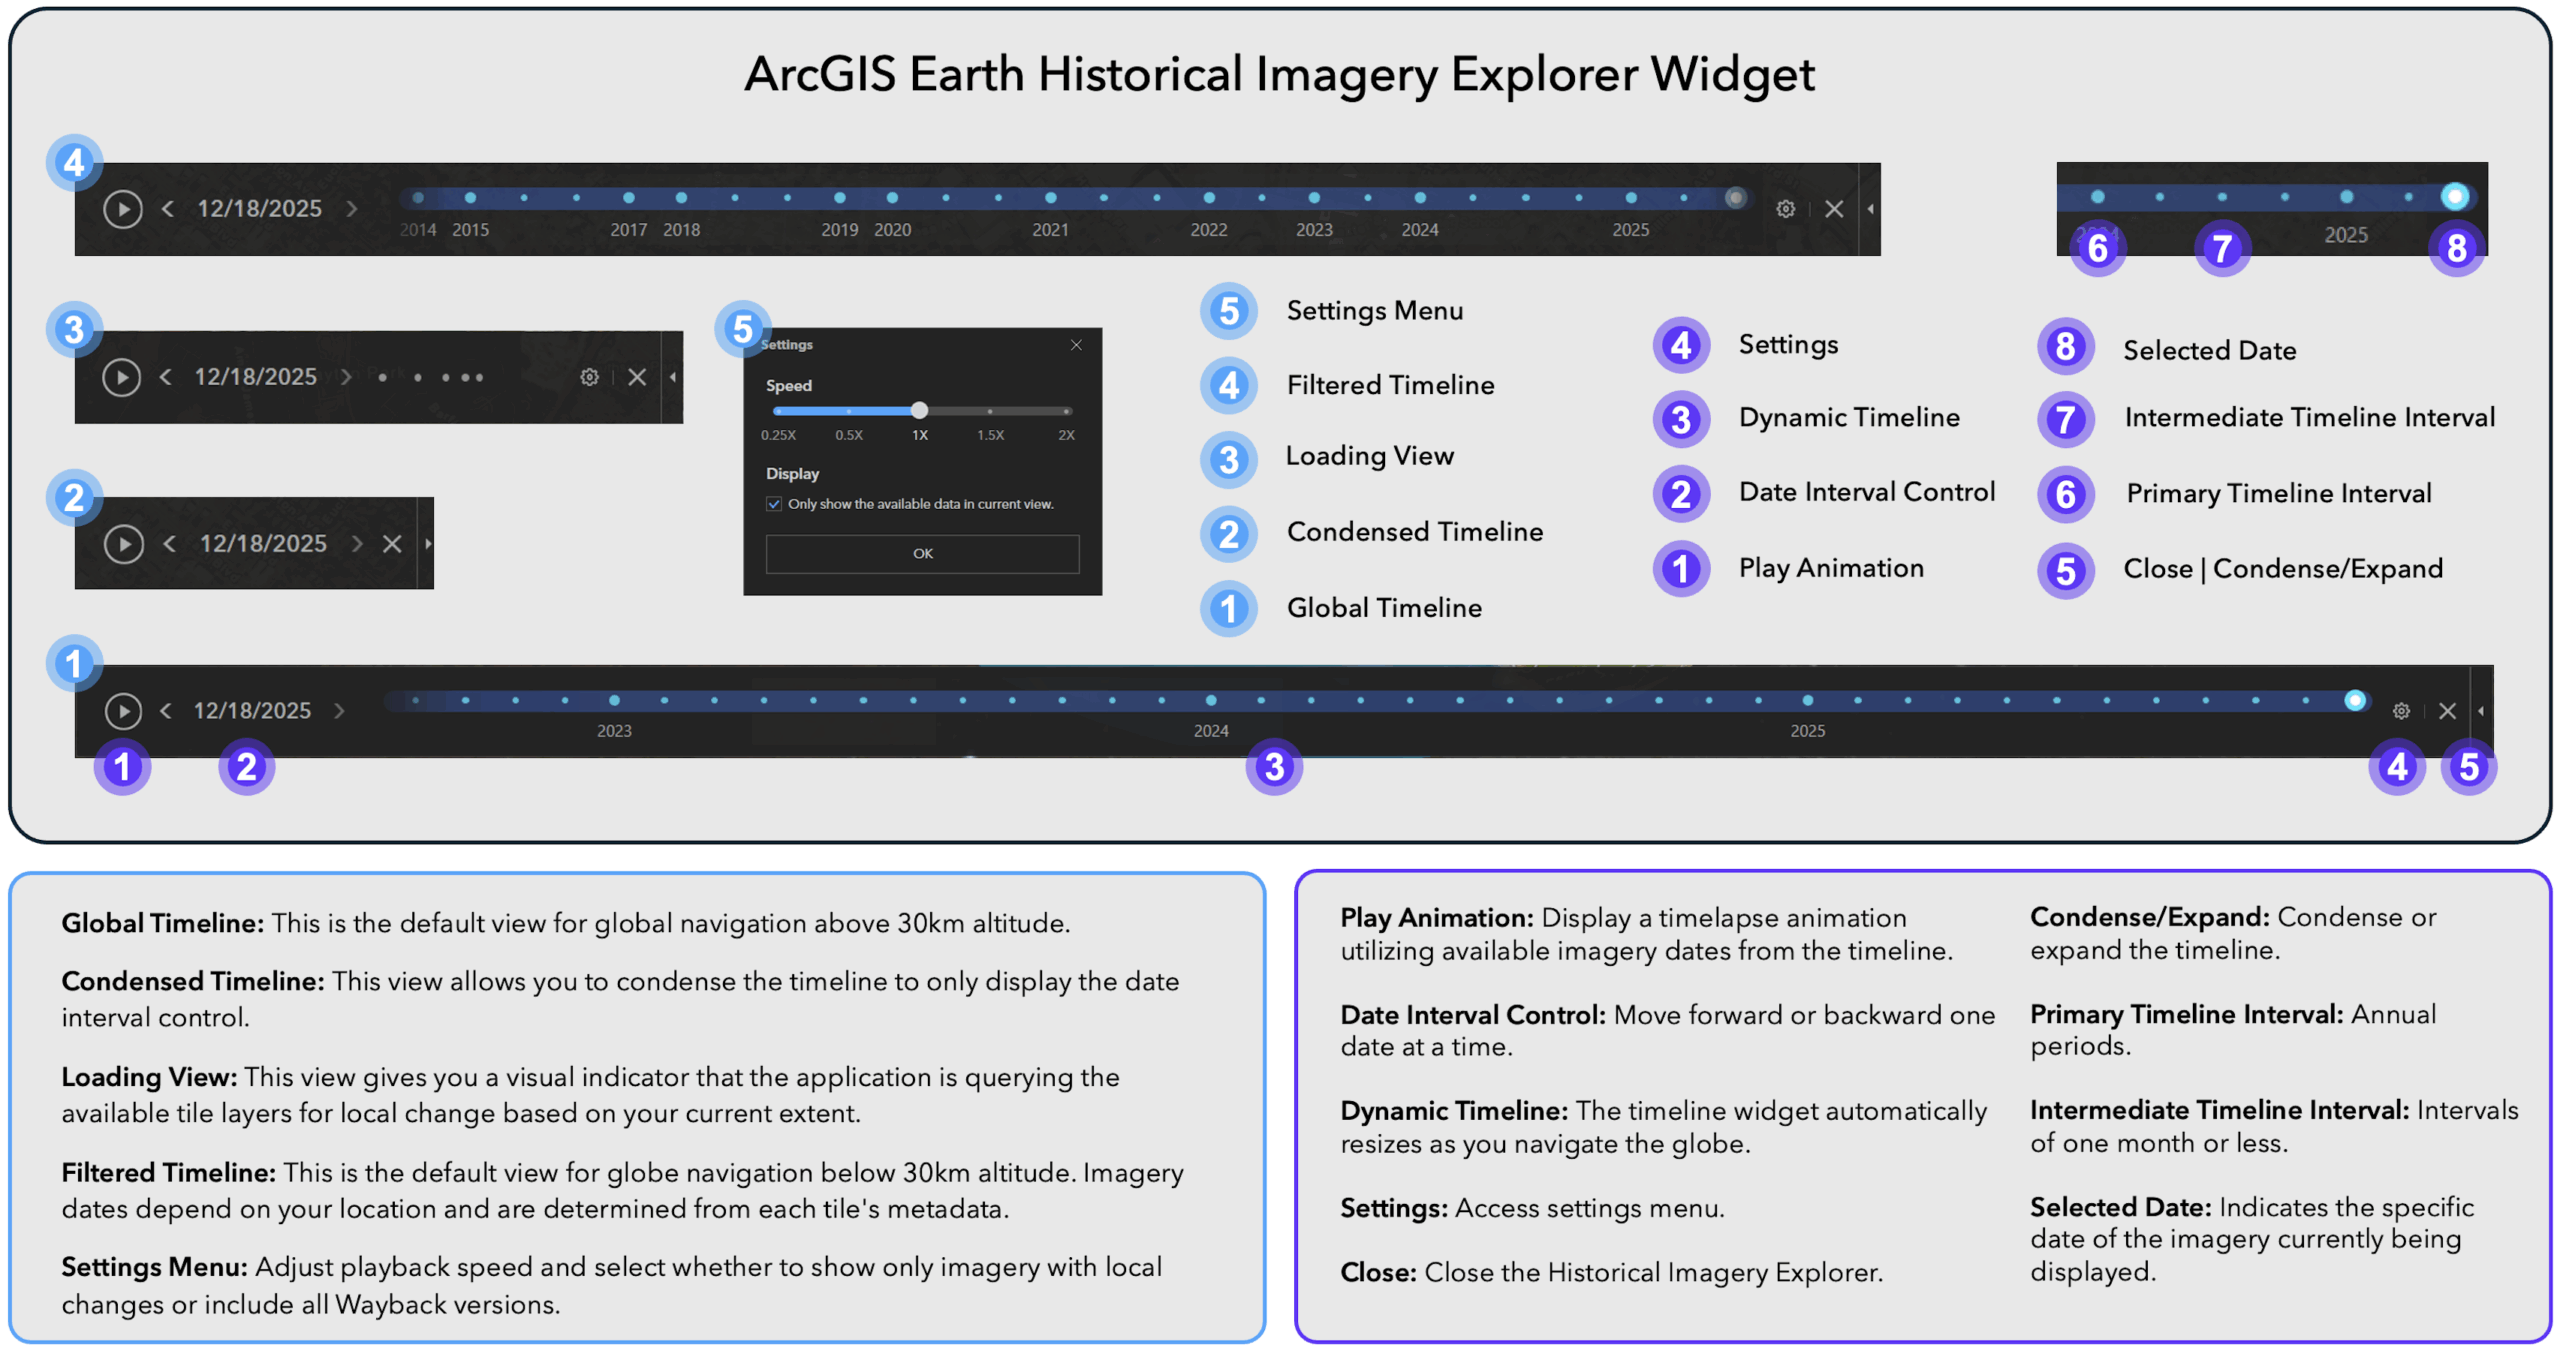This screenshot has width=2560, height=1354.
Task: Choose 0.5X on the Speed slider
Action: (849, 411)
